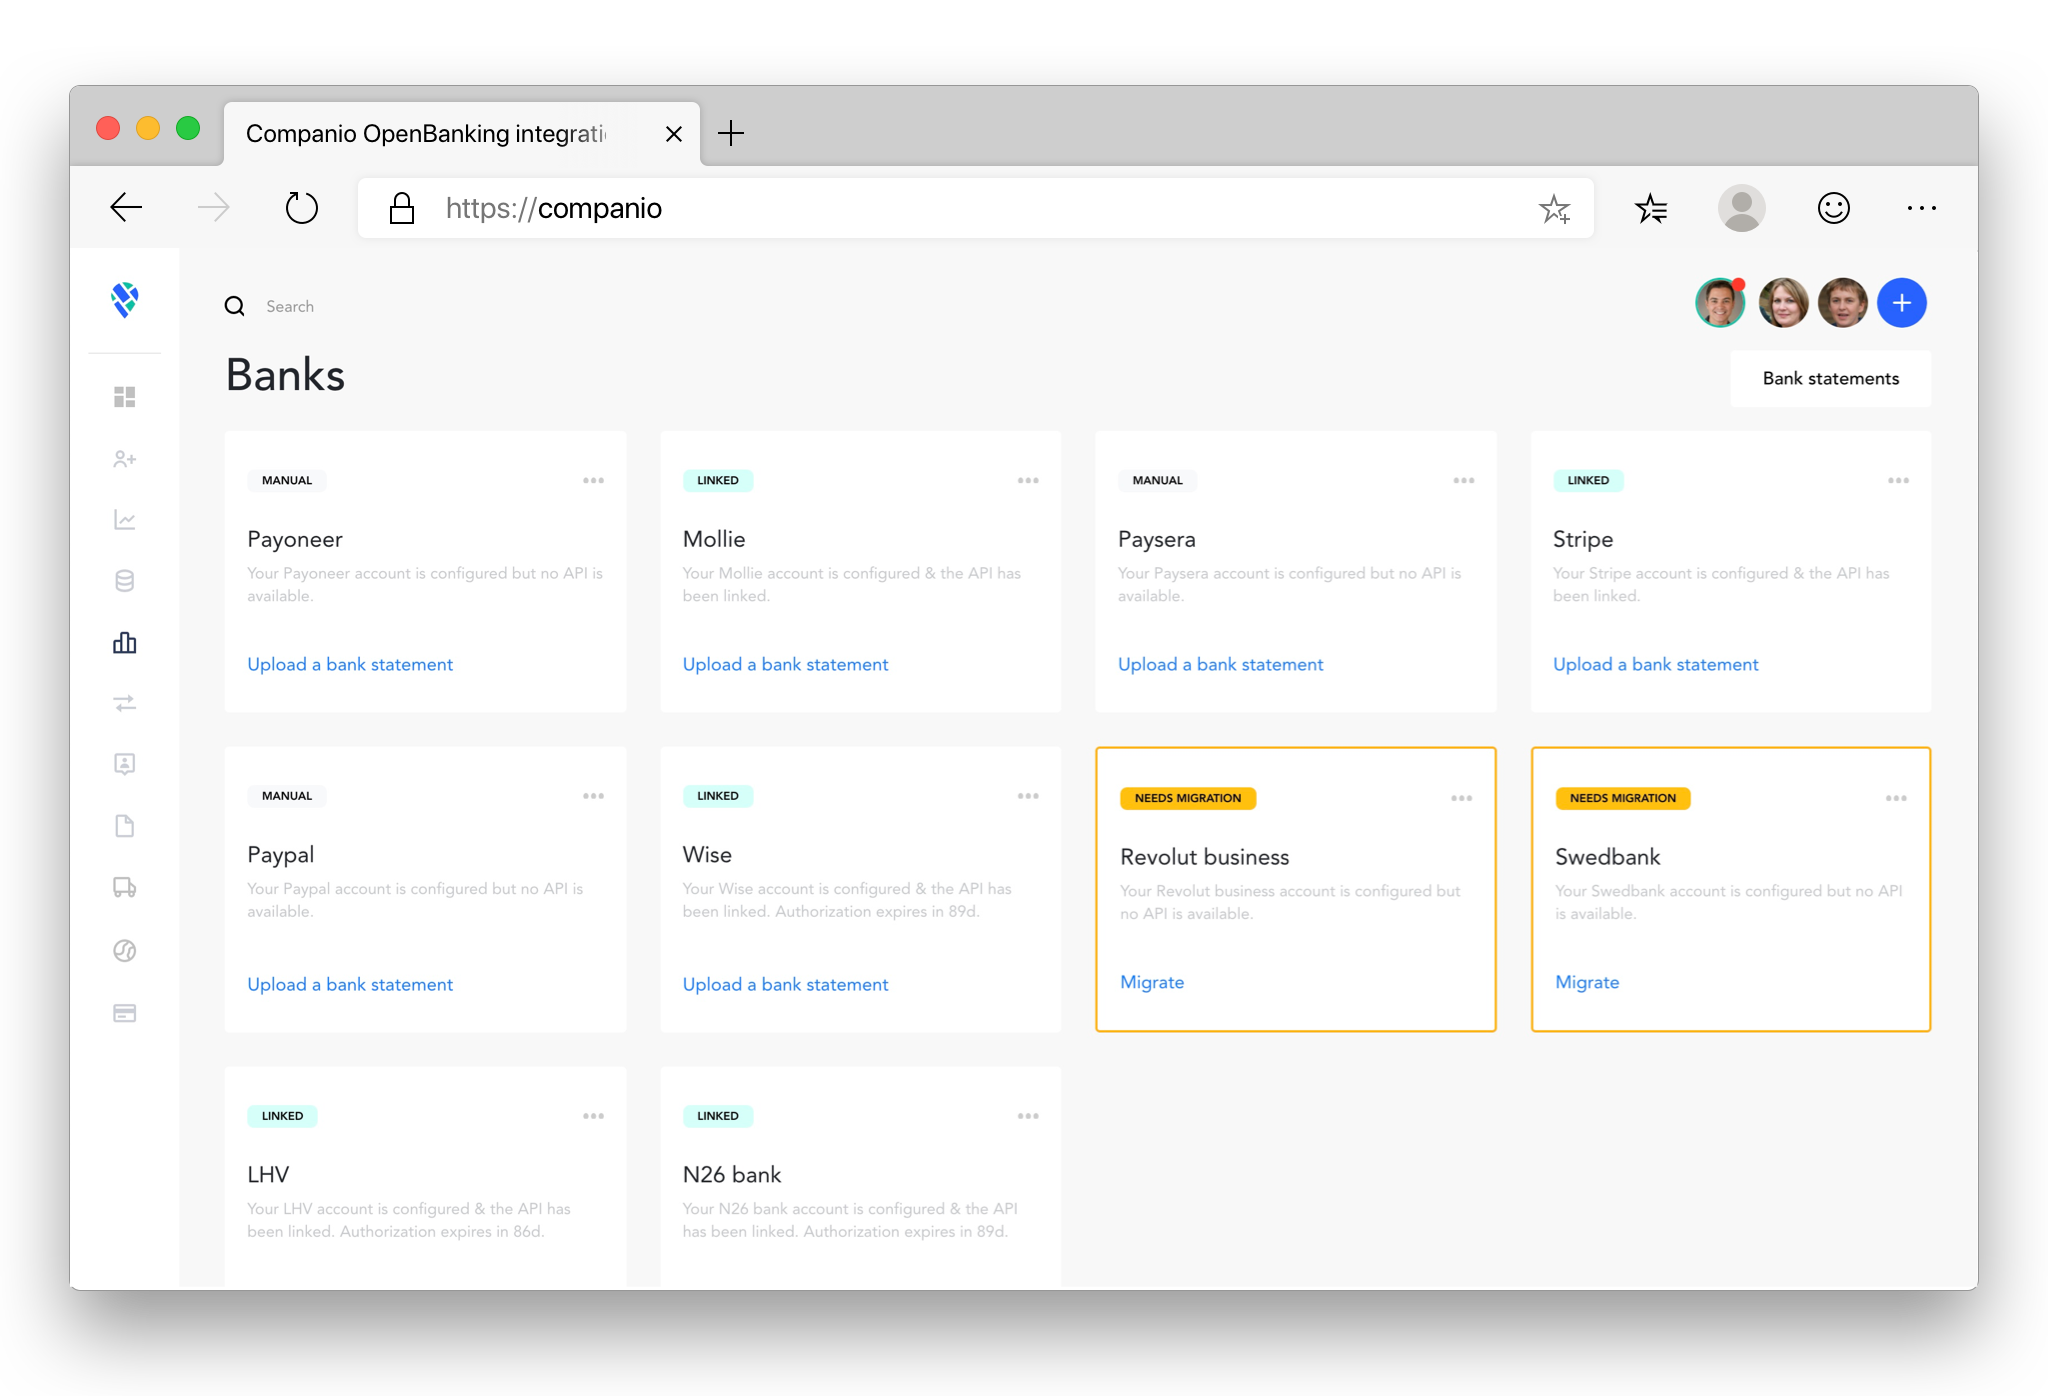Click the Search input field
2048x1396 pixels.
click(290, 307)
